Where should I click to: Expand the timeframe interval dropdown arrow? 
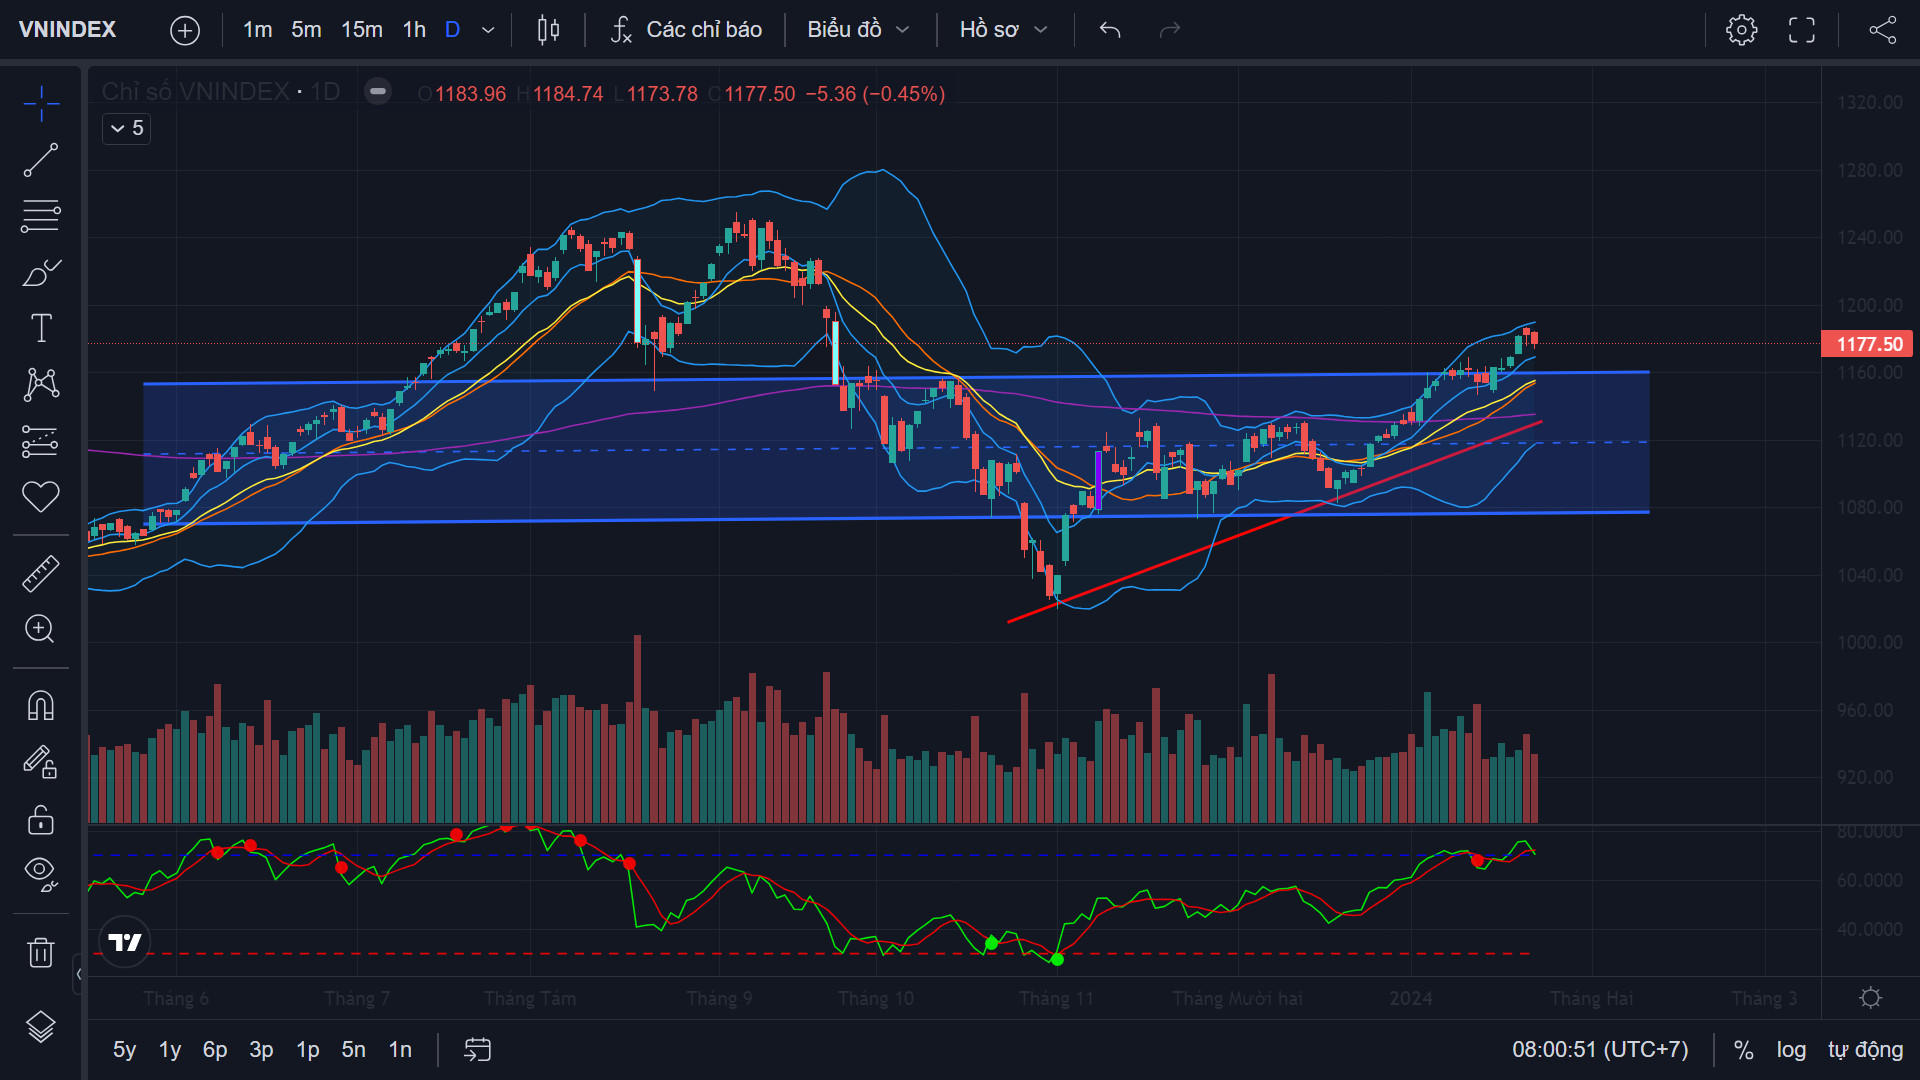(488, 30)
